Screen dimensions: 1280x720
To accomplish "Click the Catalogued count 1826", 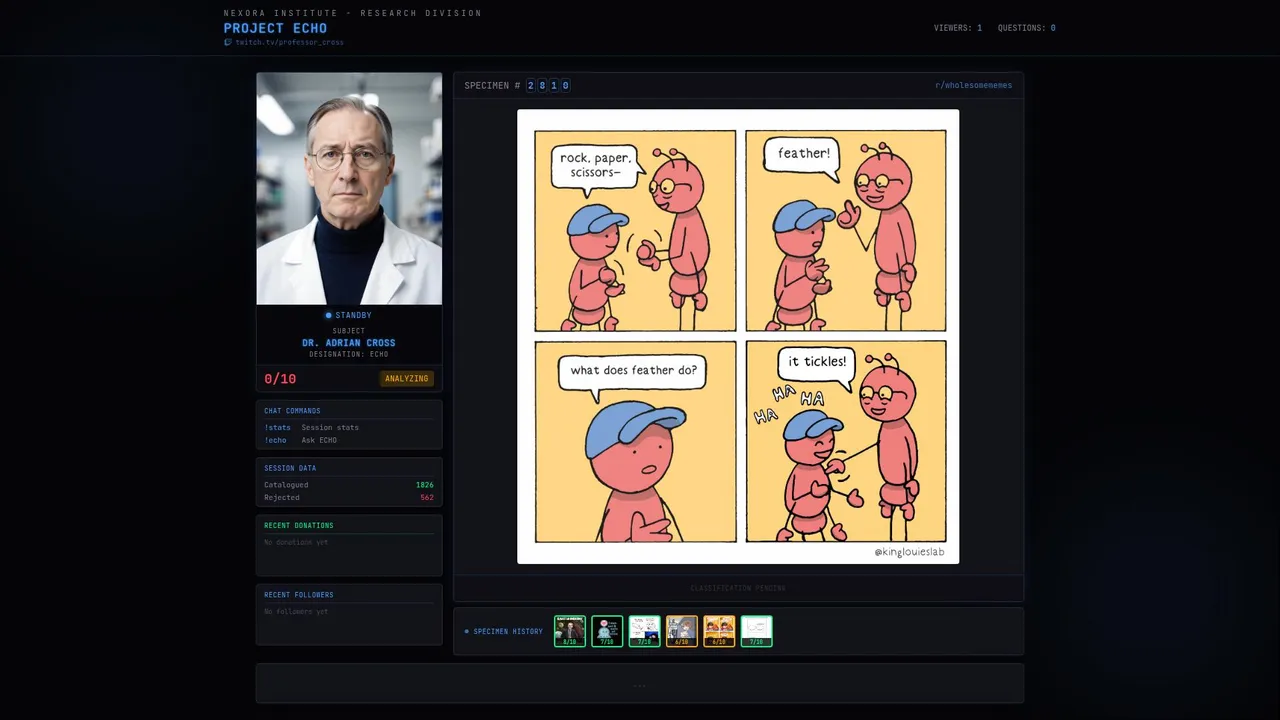I will click(425, 485).
